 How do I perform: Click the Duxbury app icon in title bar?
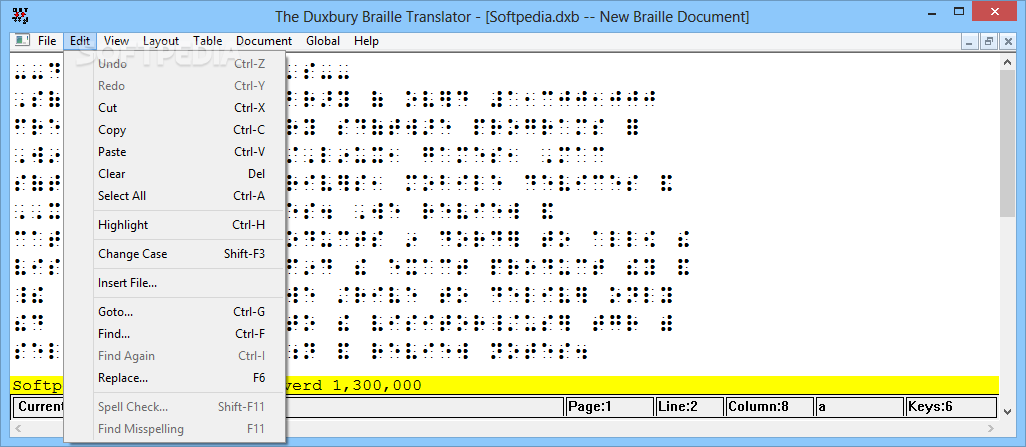20,14
